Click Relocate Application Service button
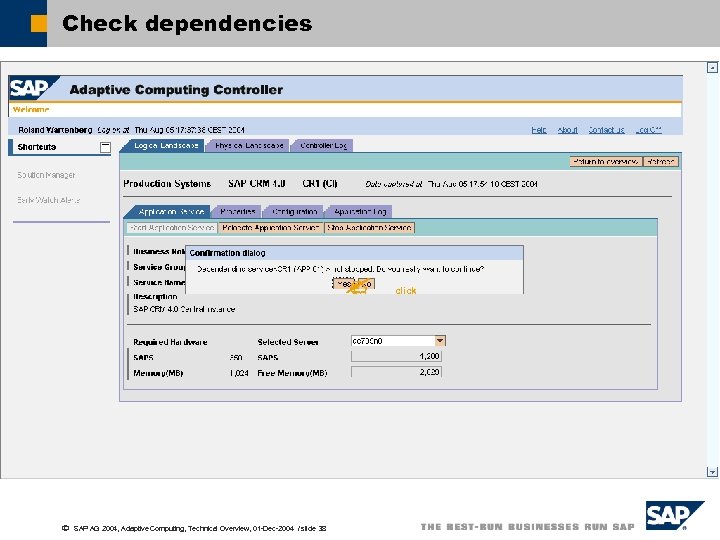 click(270, 228)
